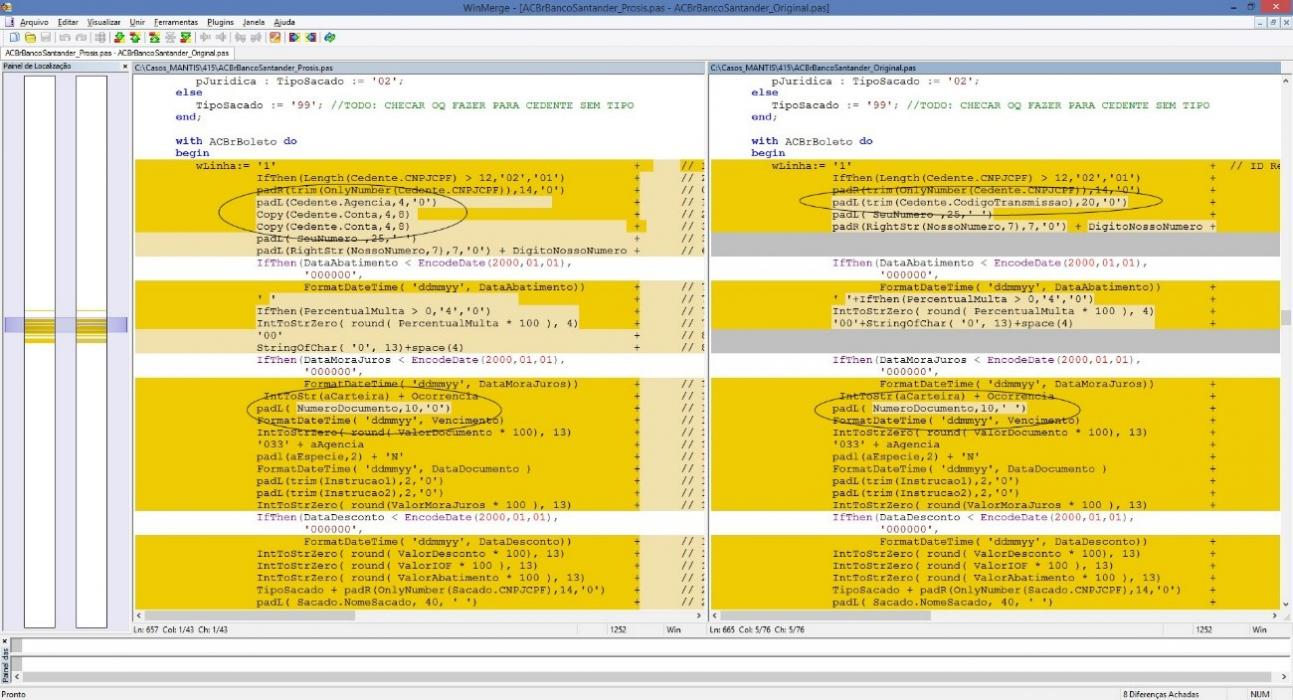Open the Janela menu
The height and width of the screenshot is (700, 1293).
coord(254,21)
